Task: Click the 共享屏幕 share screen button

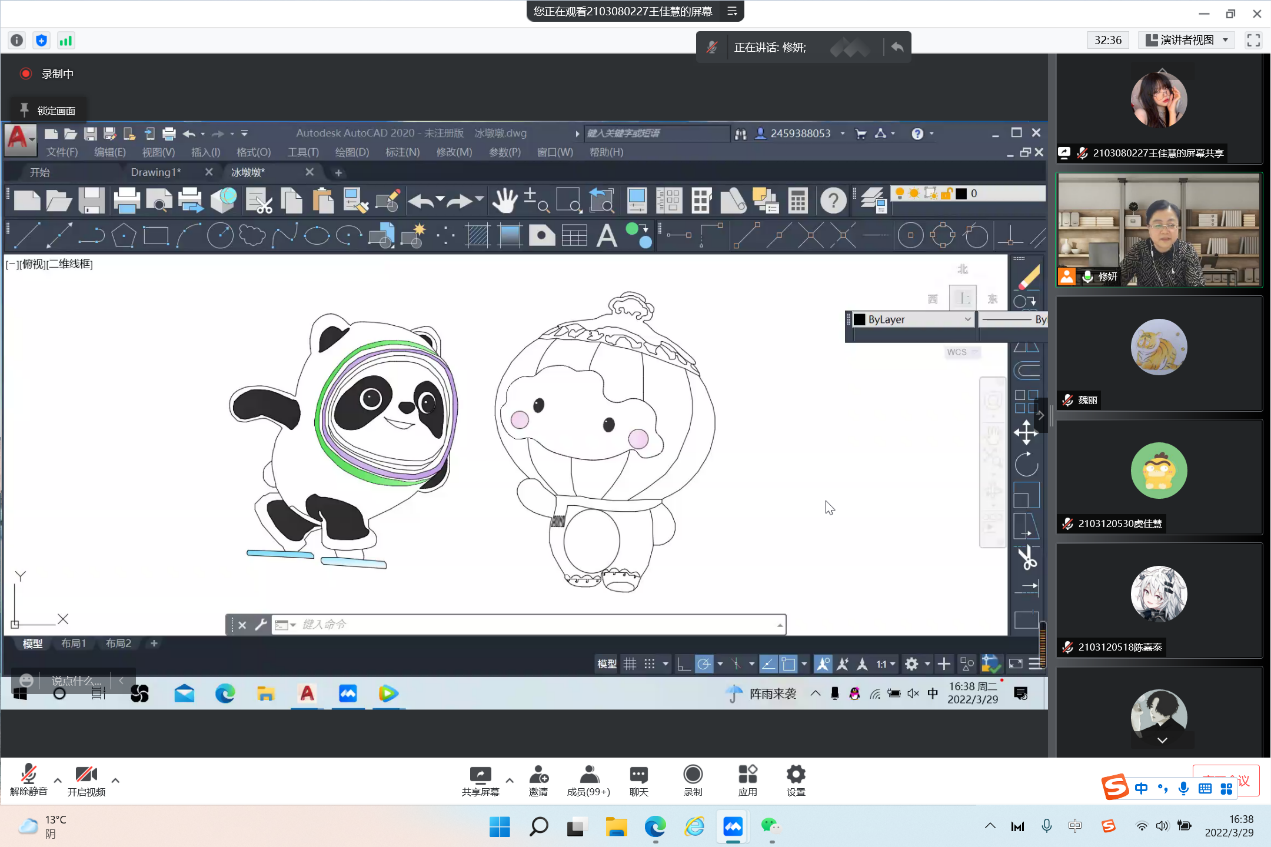Action: pyautogui.click(x=480, y=780)
